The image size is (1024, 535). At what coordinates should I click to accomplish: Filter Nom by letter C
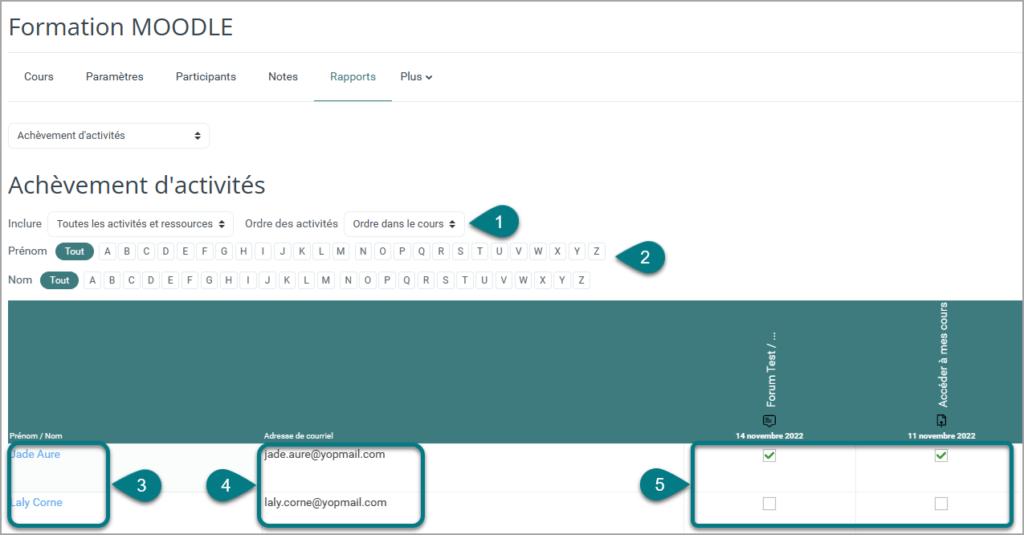(131, 280)
